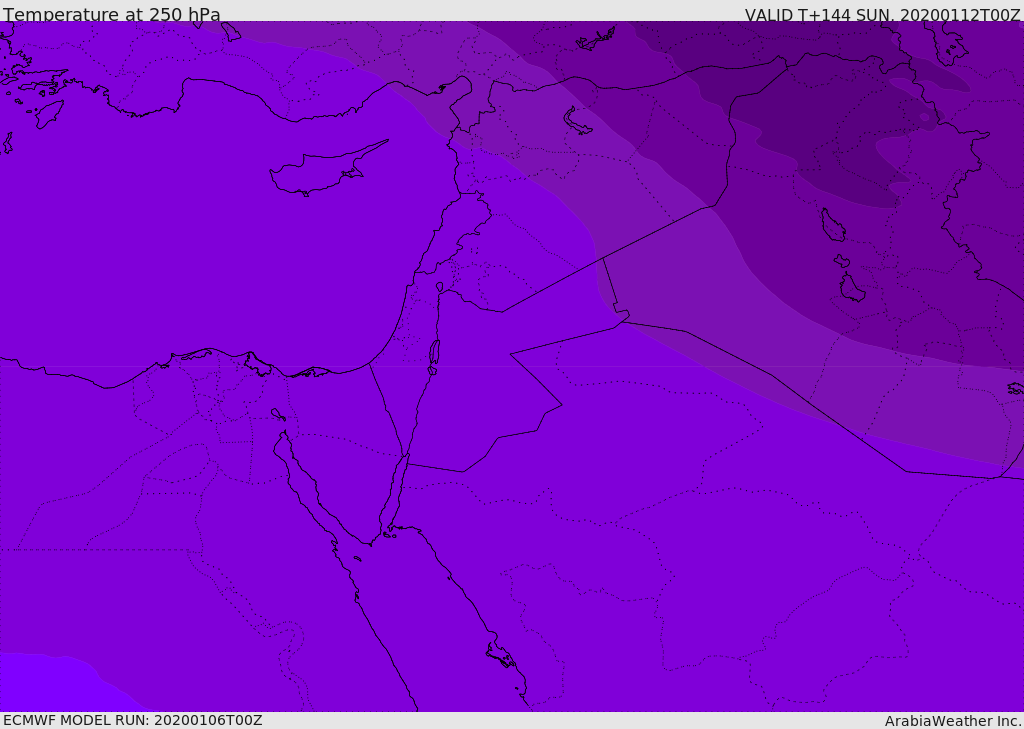Click the 'VALID T+144 SUN. 20200112T00Z' label
Image resolution: width=1024 pixels, height=729 pixels.
point(883,15)
